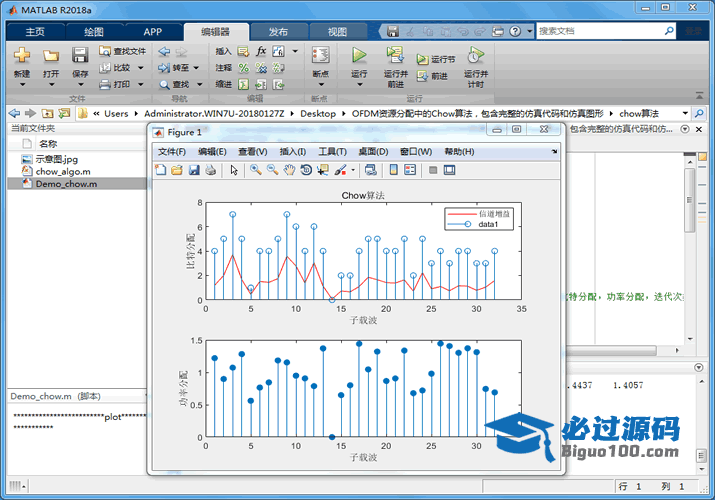Click the 运行并计时 (Run and Time) icon
The width and height of the screenshot is (715, 500).
pos(476,55)
